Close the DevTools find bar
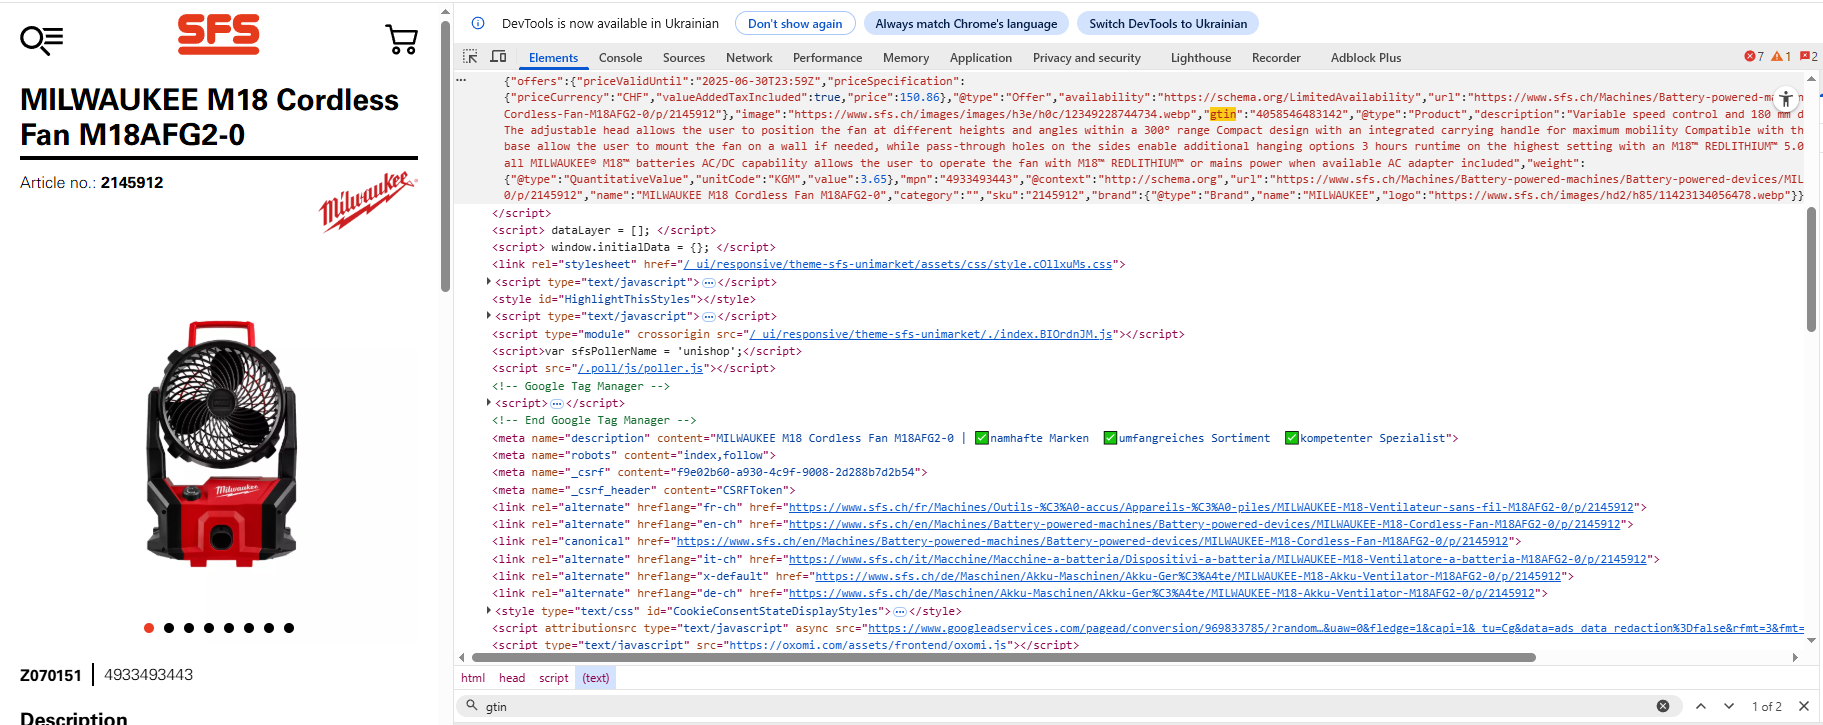This screenshot has width=1823, height=725. pos(1804,706)
